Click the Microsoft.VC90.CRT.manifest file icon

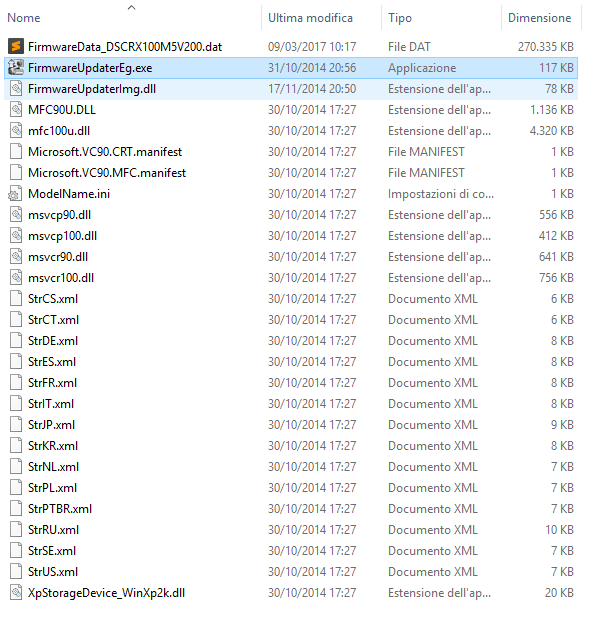(x=15, y=152)
